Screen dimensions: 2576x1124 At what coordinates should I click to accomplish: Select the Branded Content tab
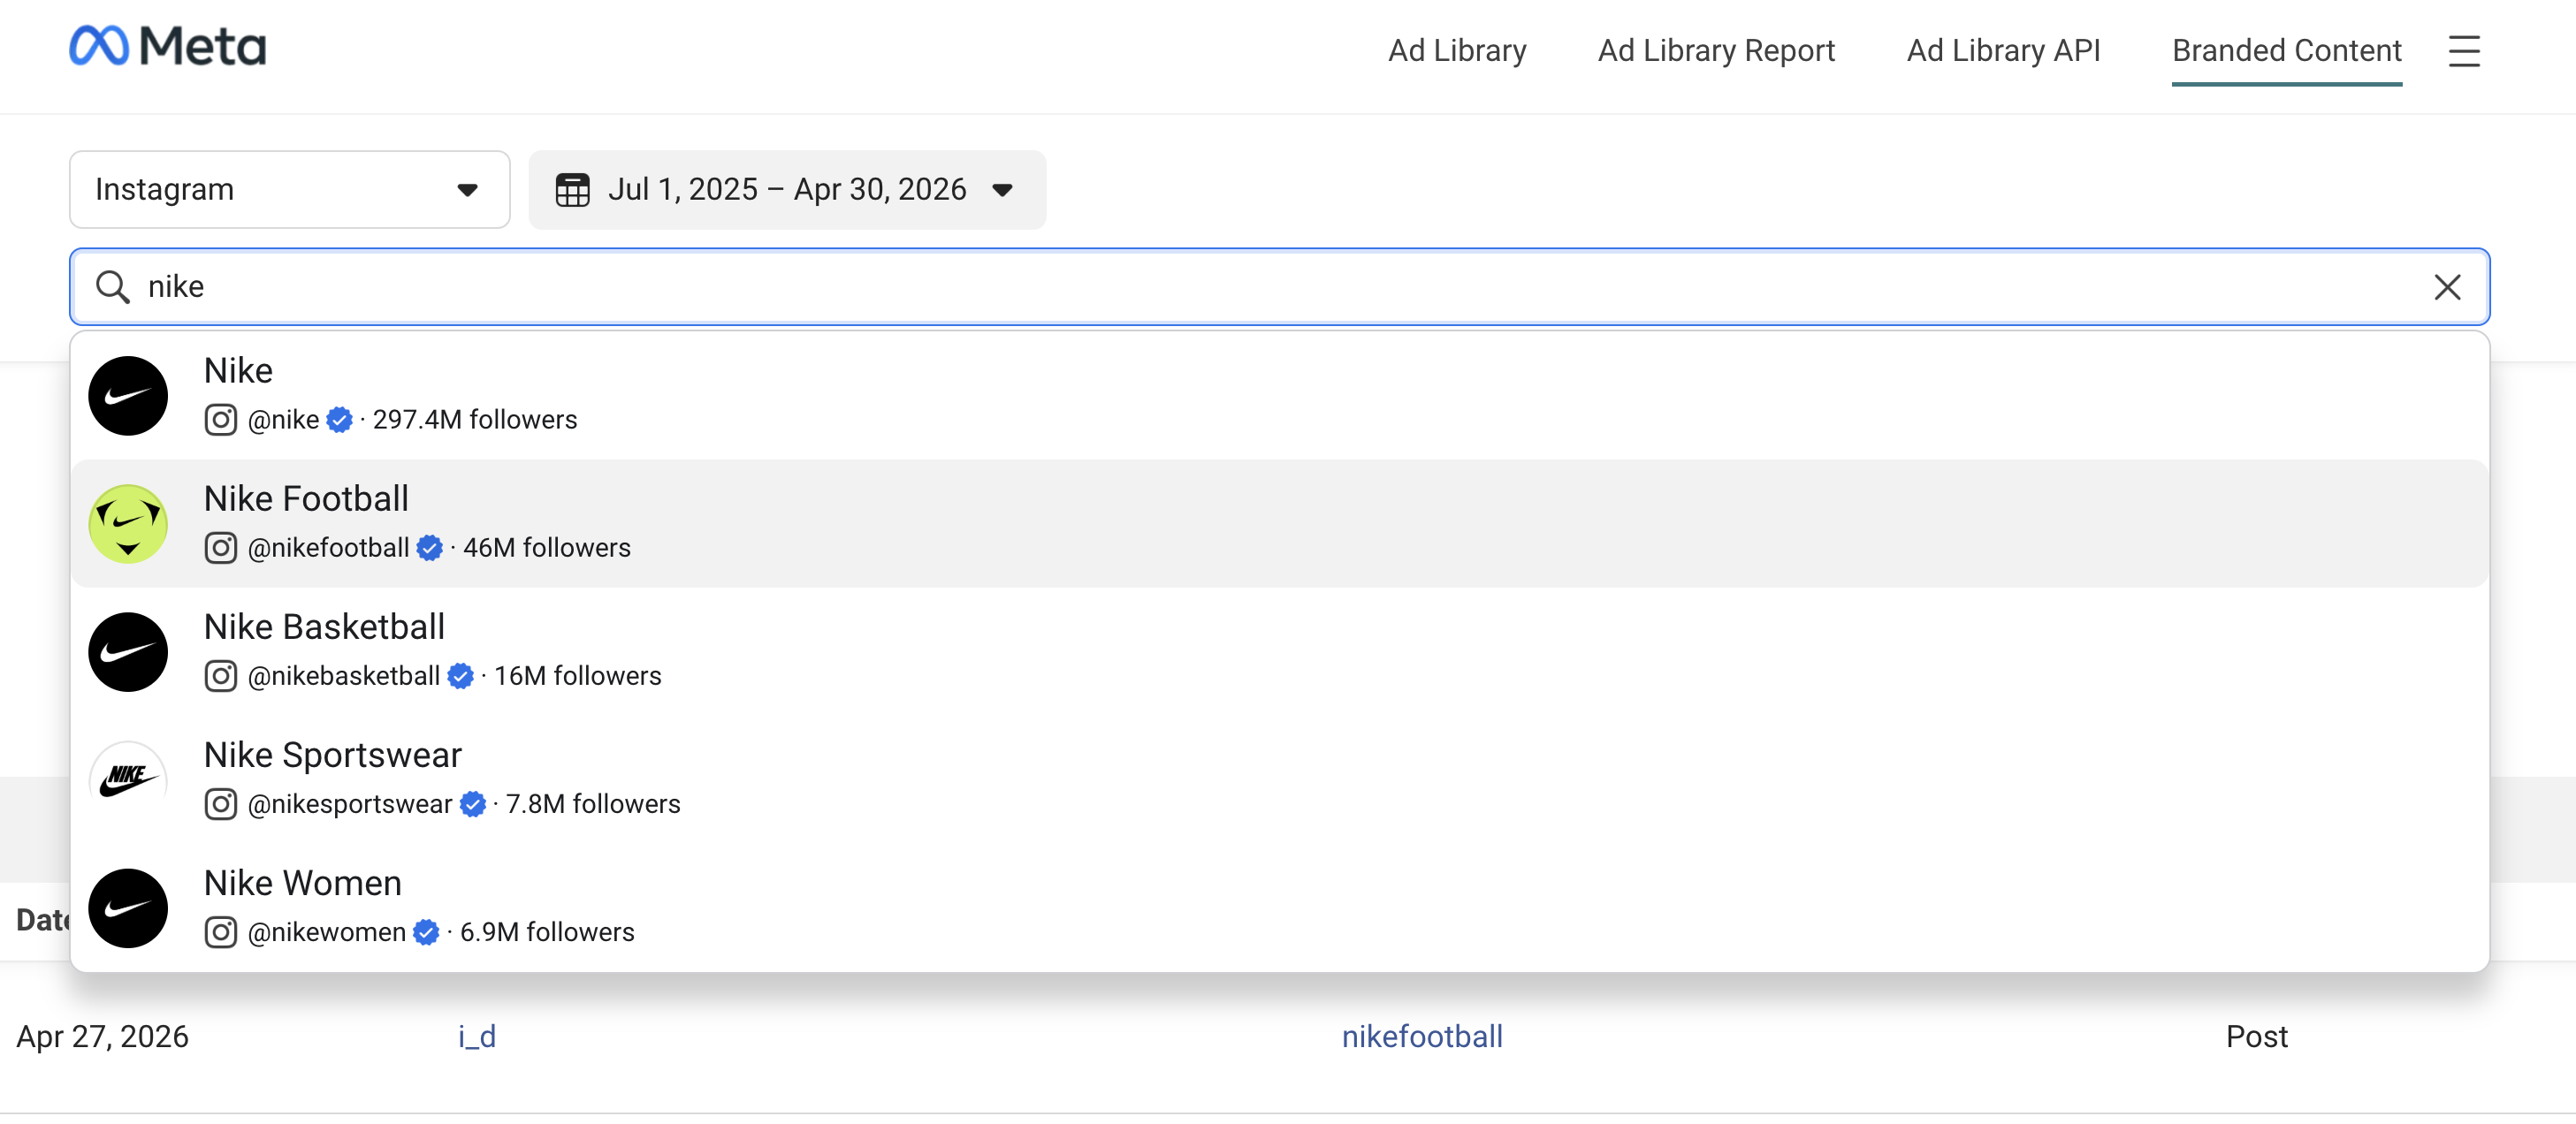(x=2286, y=51)
